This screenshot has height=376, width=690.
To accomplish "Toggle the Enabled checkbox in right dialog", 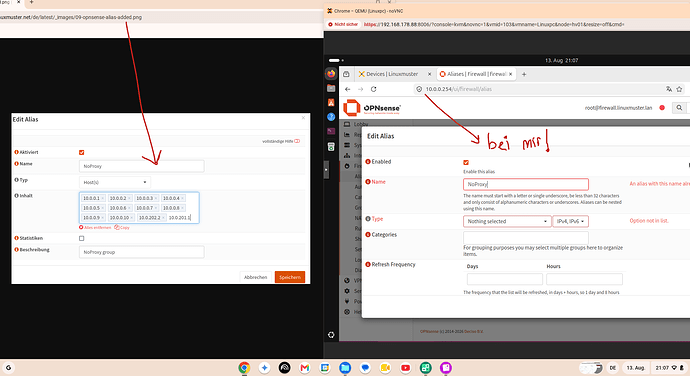I will pos(466,162).
